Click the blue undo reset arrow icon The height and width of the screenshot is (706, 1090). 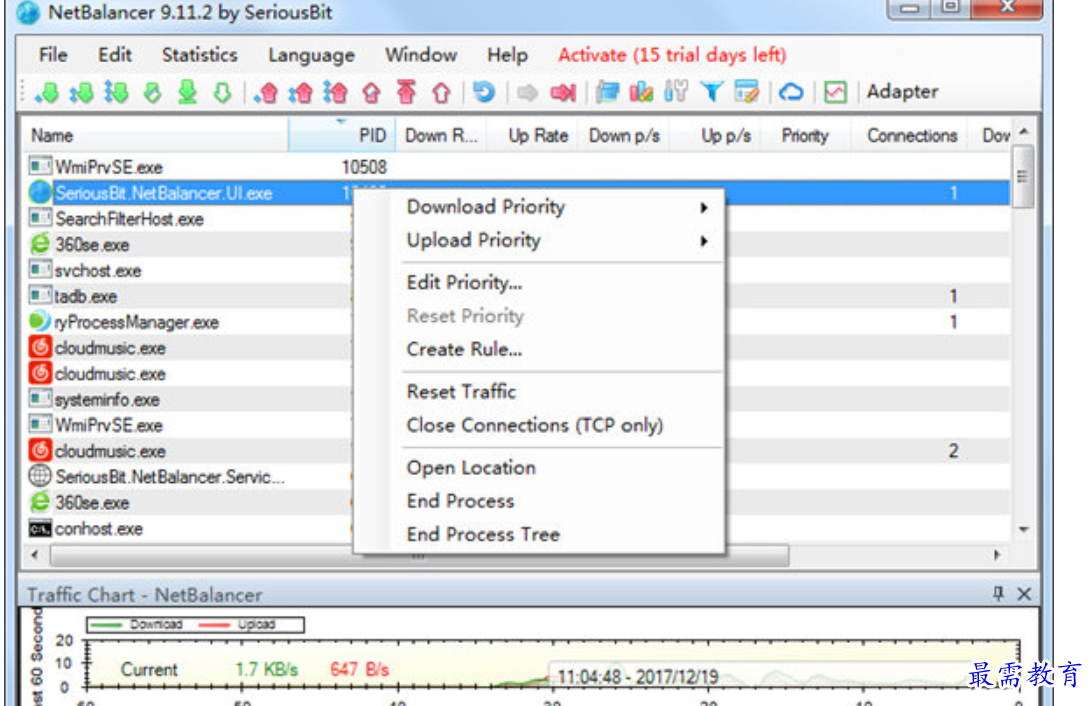point(484,92)
